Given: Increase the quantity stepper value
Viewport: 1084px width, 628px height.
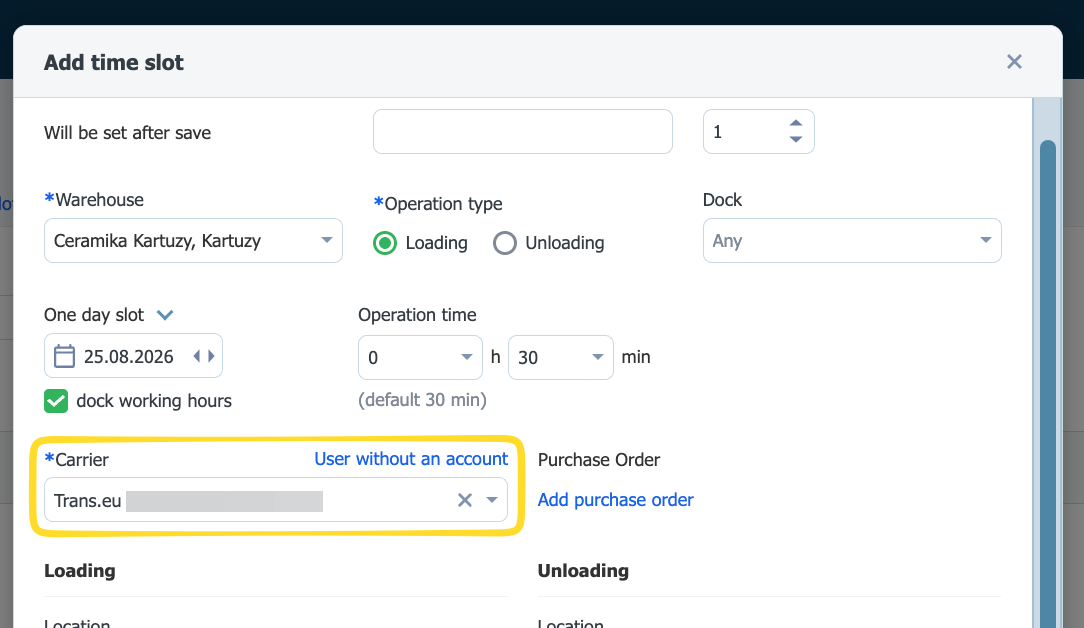Looking at the screenshot, I should tap(796, 123).
